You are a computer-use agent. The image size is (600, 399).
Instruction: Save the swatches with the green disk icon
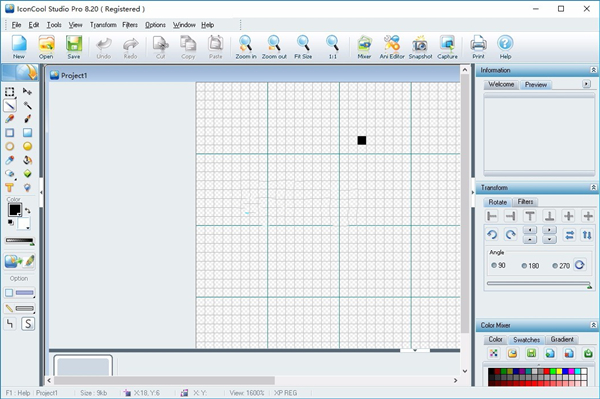tap(531, 353)
